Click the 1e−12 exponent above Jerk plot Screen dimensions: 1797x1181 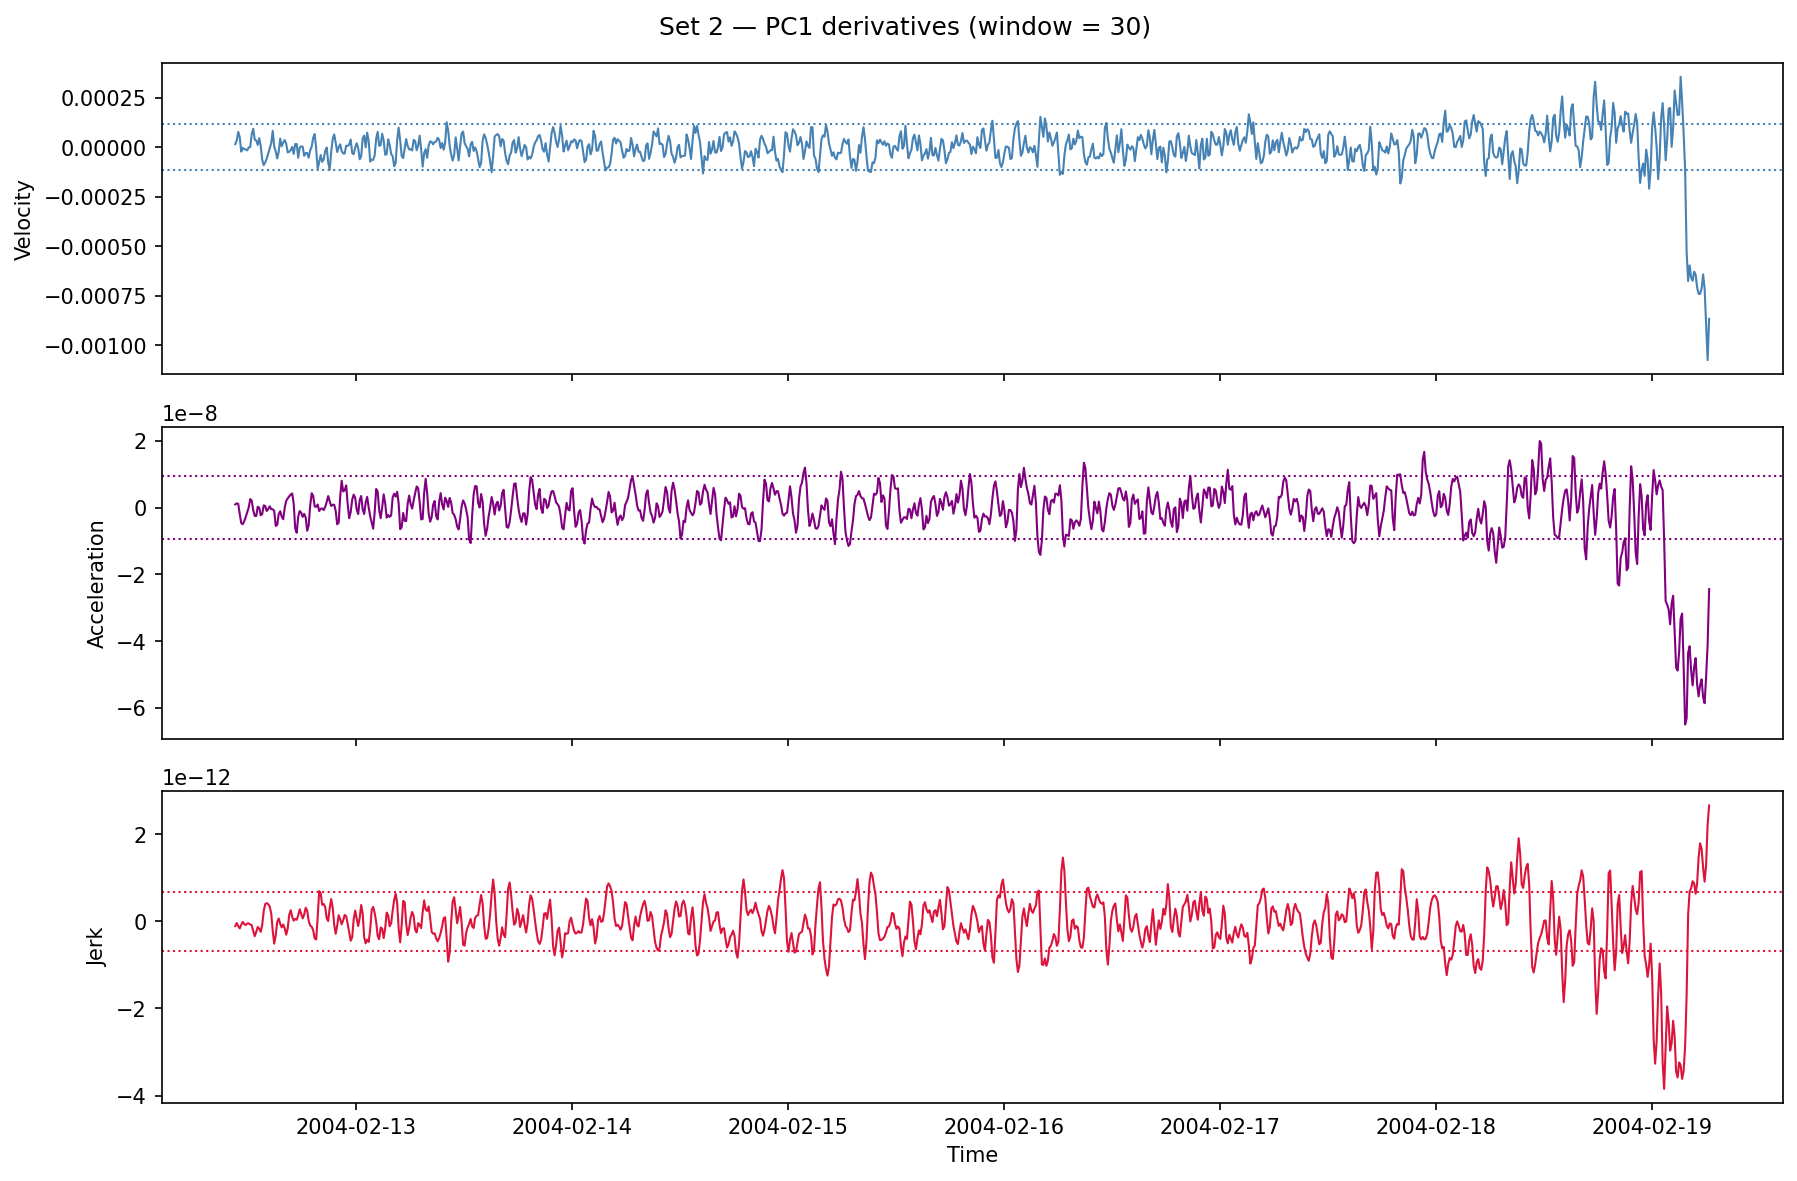(196, 779)
